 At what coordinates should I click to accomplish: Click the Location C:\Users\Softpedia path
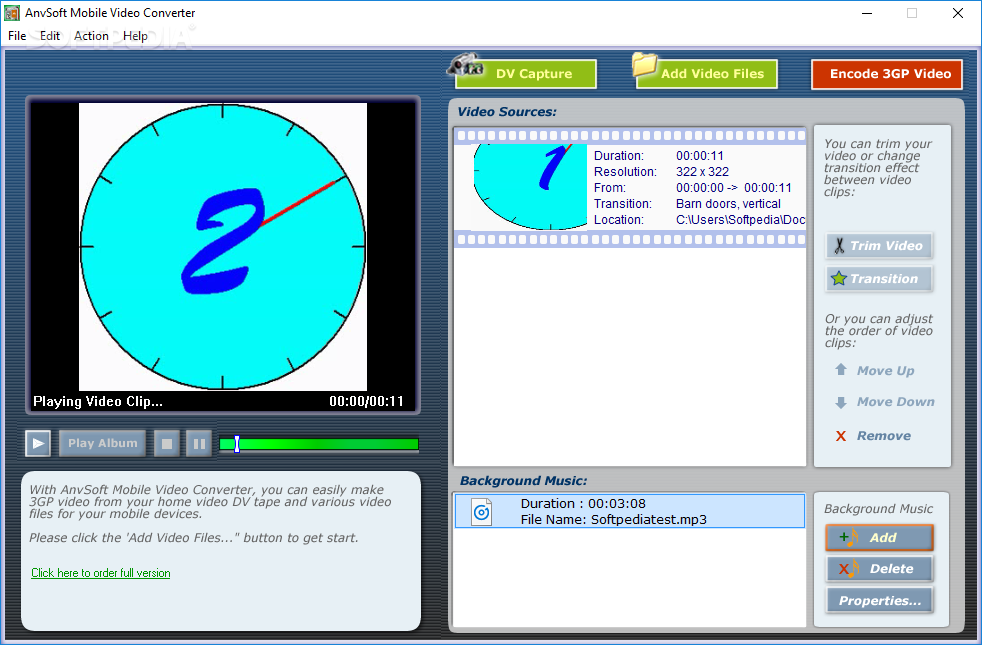(740, 220)
